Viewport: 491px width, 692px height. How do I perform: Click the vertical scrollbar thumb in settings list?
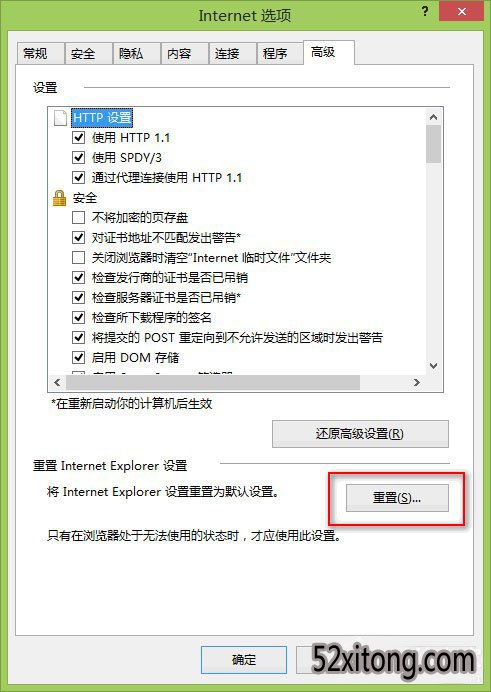[433, 144]
